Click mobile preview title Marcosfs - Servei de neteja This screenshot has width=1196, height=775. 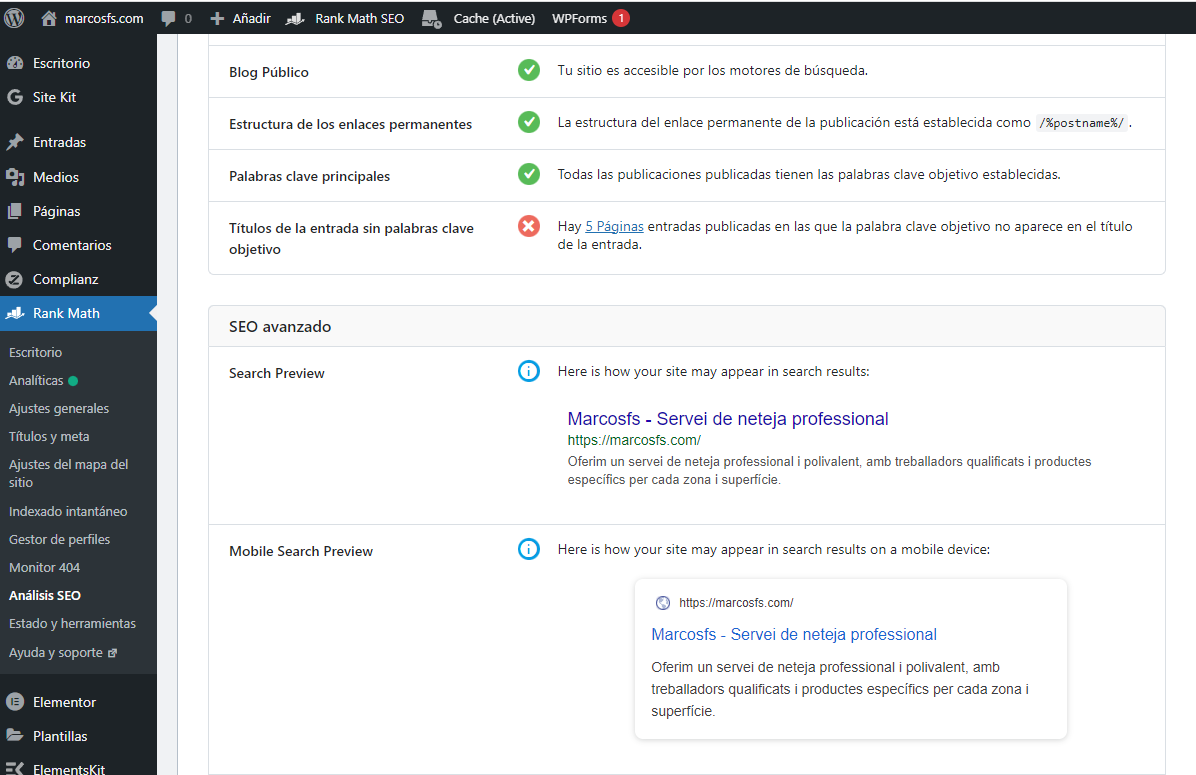pyautogui.click(x=794, y=635)
